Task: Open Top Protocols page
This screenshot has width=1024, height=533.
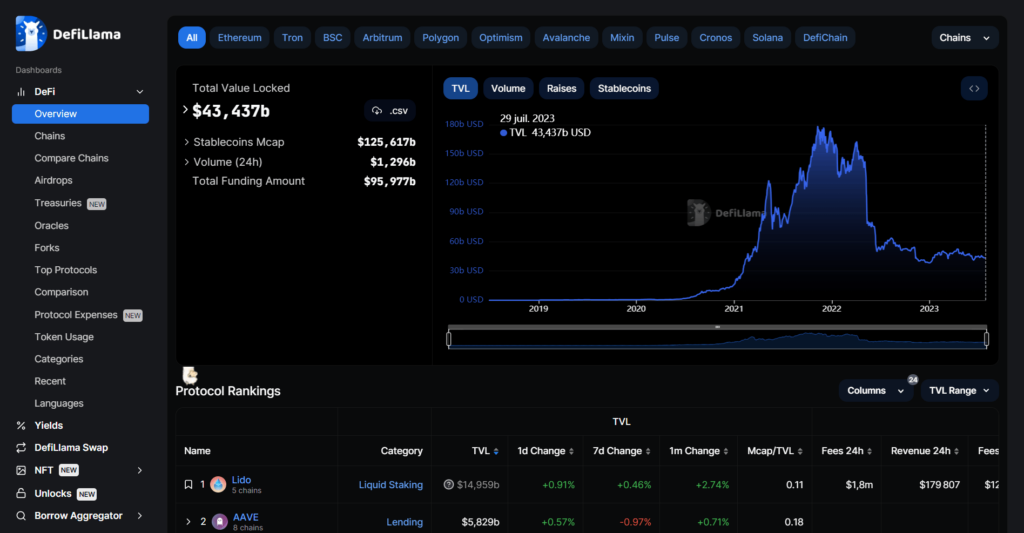Action: point(65,270)
